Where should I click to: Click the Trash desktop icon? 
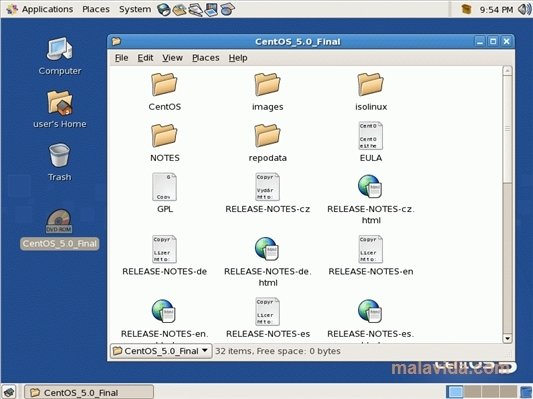[59, 156]
